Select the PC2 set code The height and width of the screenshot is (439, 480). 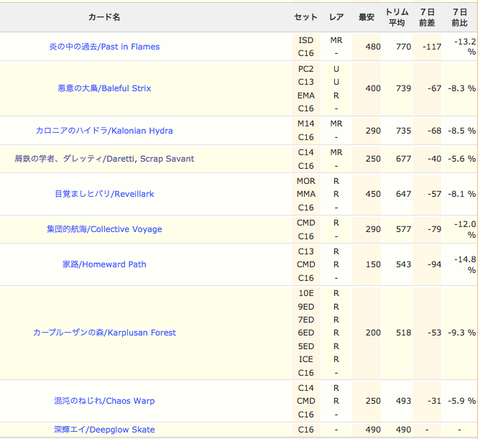(306, 69)
